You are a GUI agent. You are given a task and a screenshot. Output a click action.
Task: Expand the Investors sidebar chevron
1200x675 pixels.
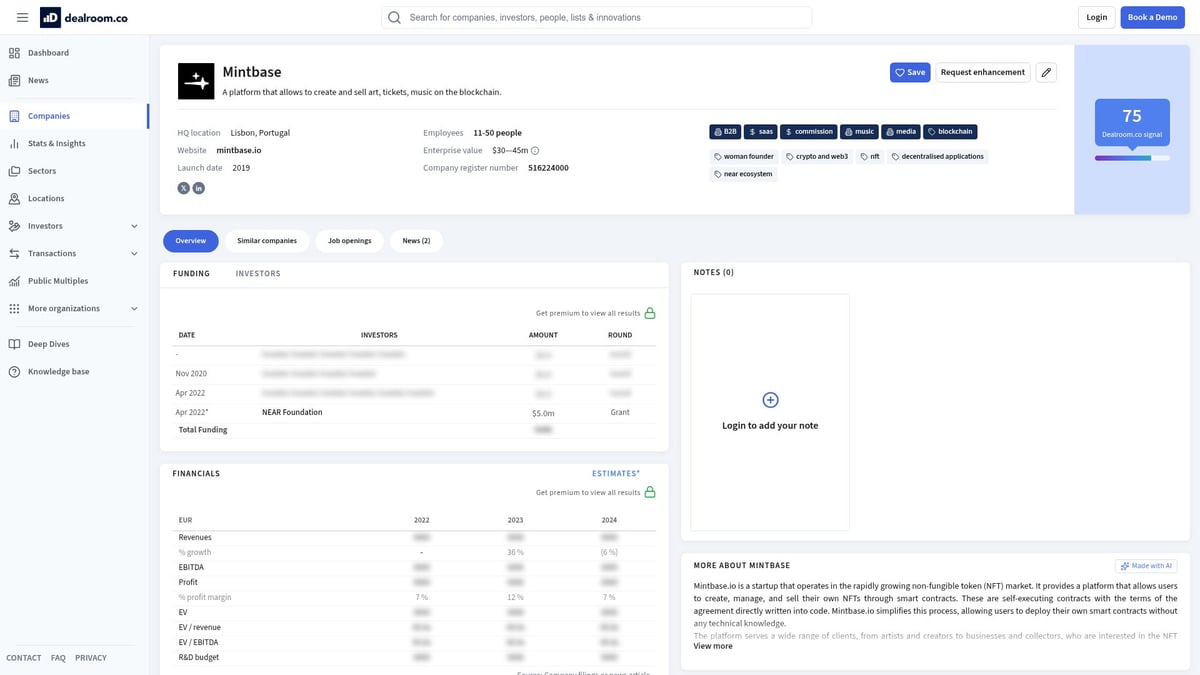134,226
